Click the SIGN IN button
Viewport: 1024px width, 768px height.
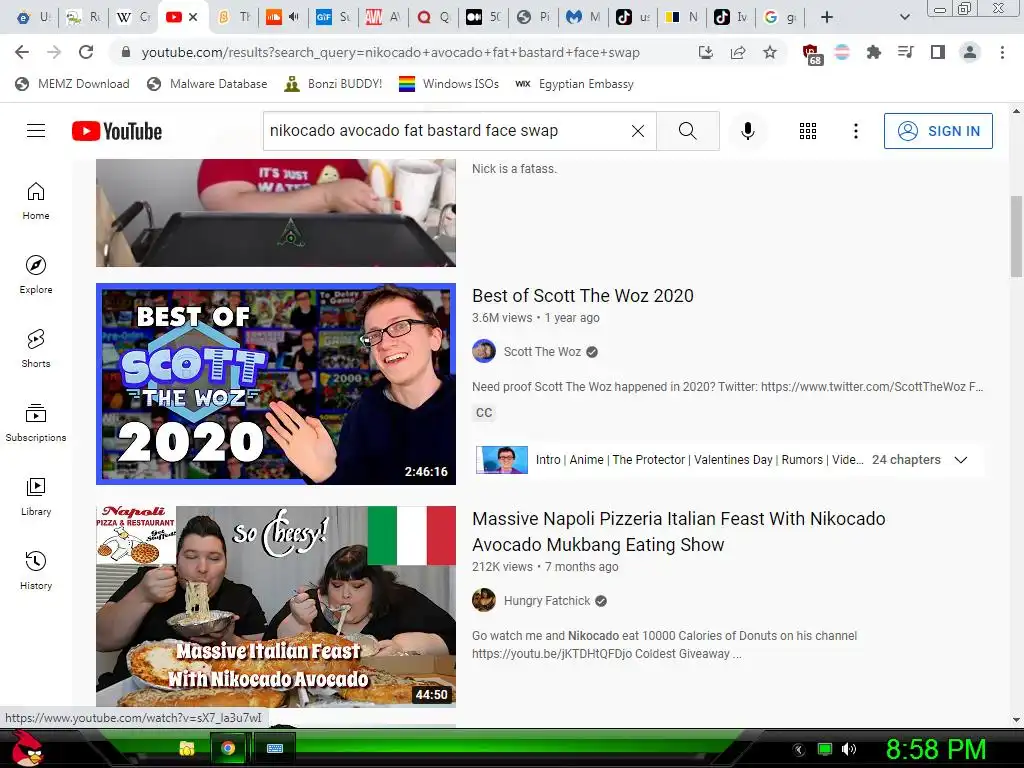pyautogui.click(x=938, y=131)
